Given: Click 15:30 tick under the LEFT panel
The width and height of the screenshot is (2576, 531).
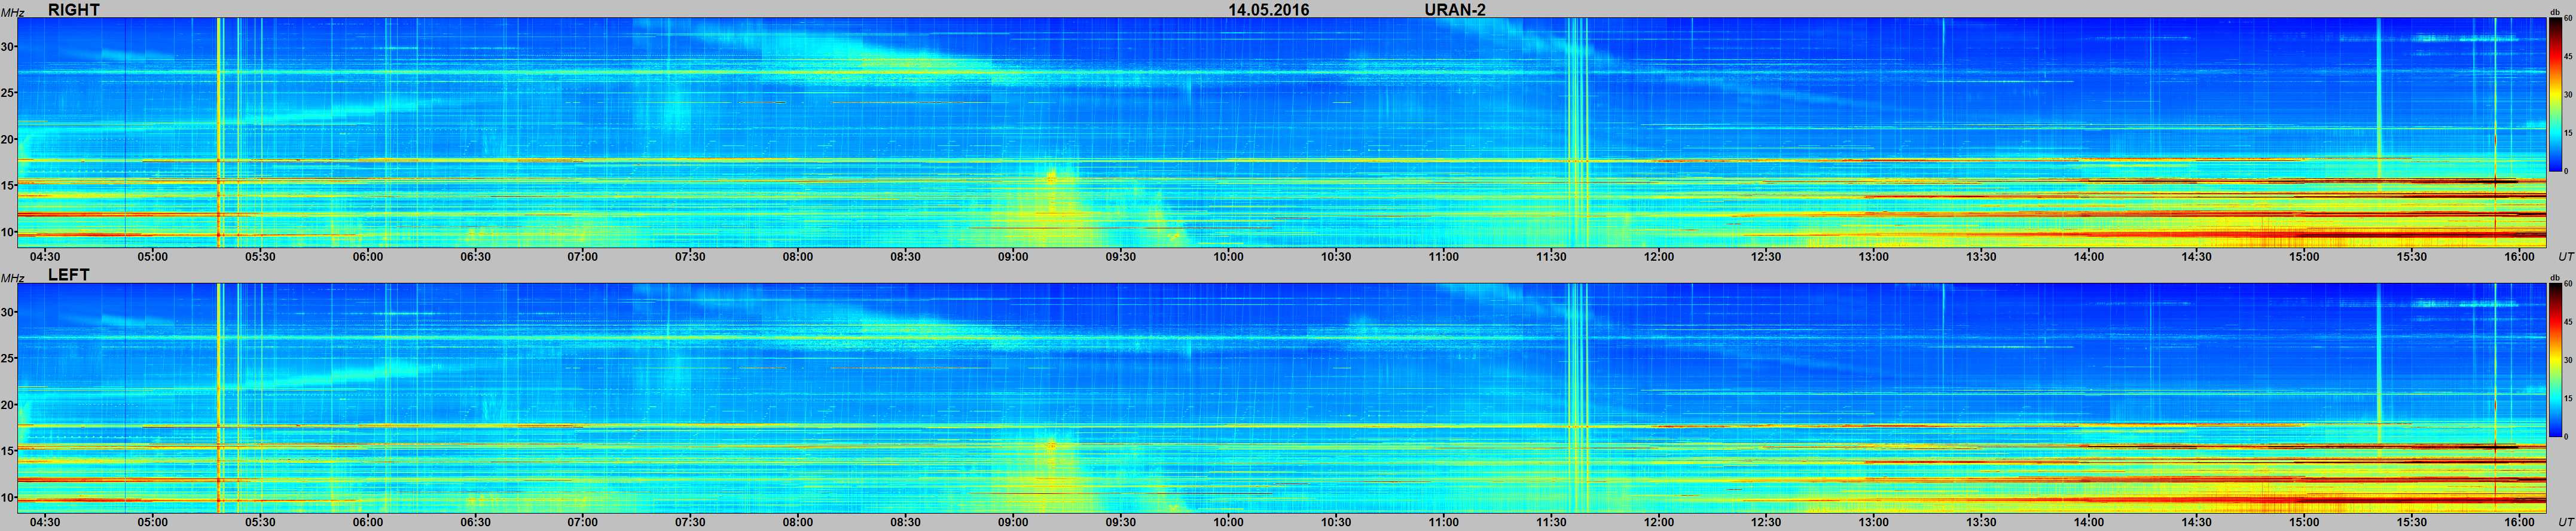Looking at the screenshot, I should point(2412,522).
